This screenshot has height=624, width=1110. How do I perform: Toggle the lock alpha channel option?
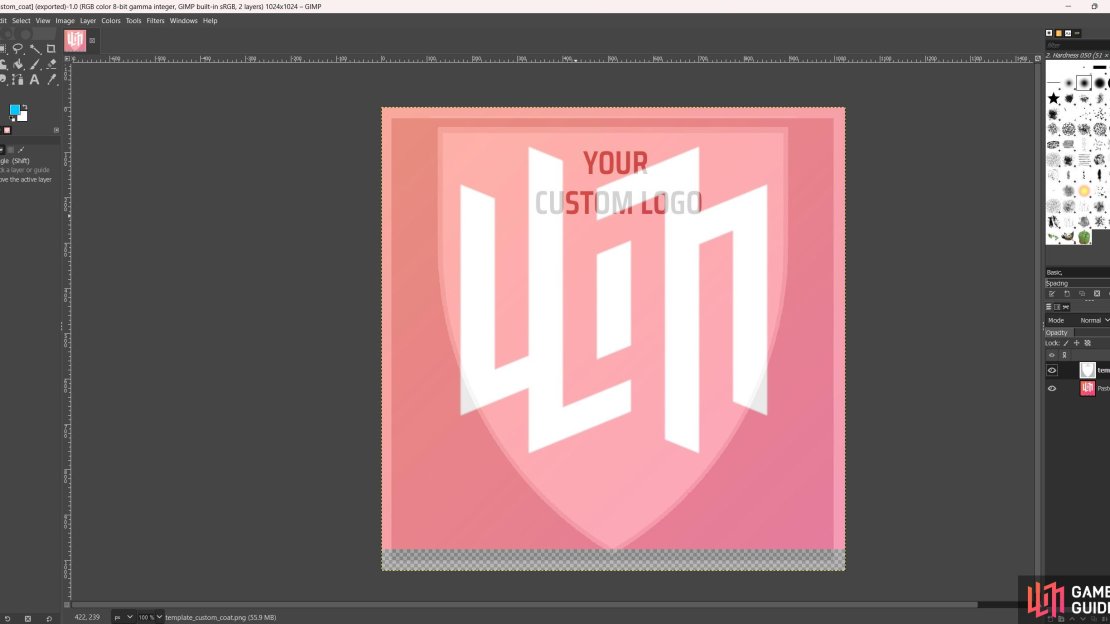pos(1088,344)
